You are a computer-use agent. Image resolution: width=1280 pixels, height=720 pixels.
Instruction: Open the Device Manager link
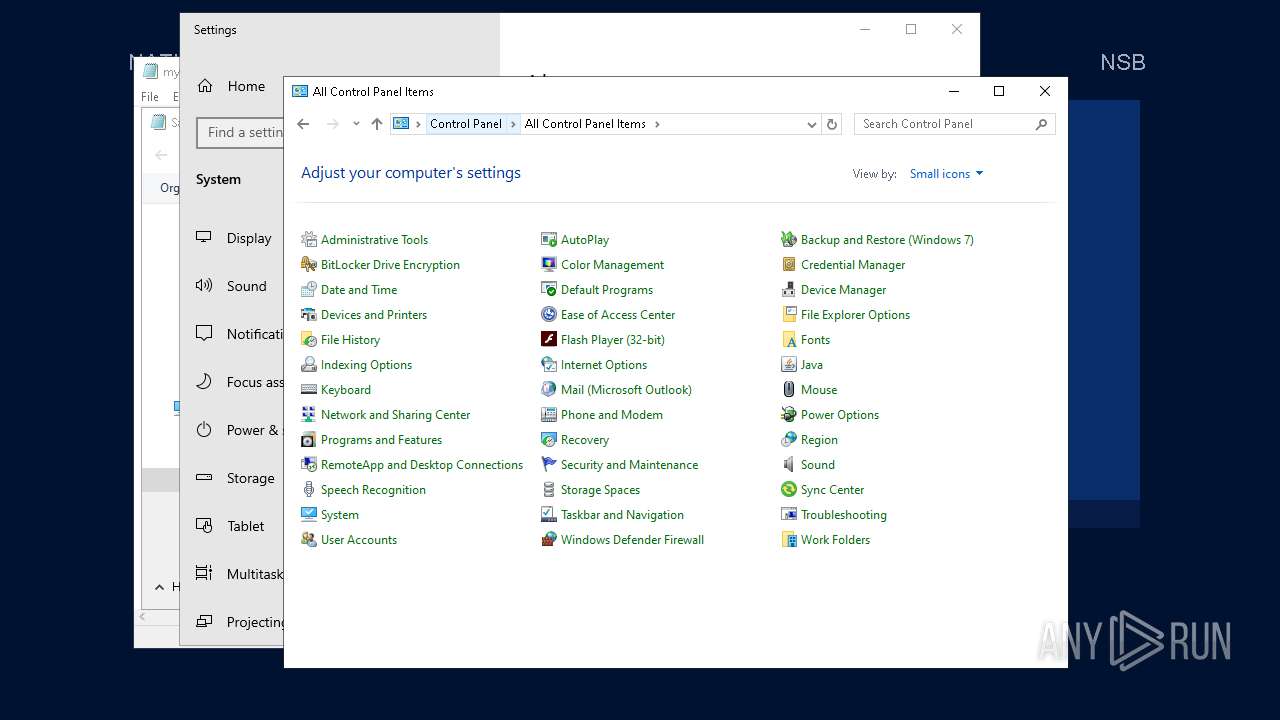[843, 290]
